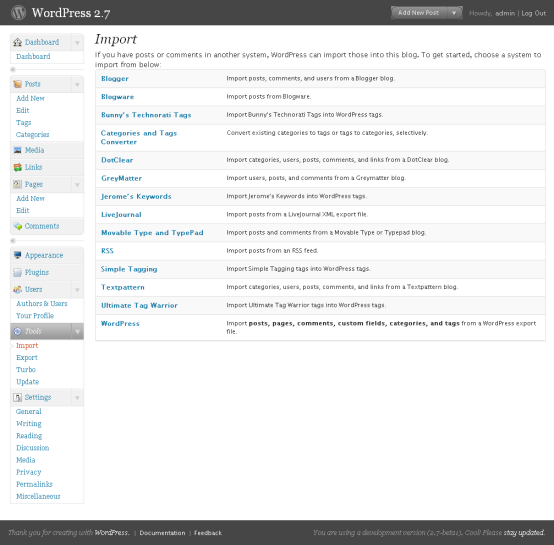Image resolution: width=554 pixels, height=545 pixels.
Task: Choose the Blogware importer
Action: click(x=117, y=97)
